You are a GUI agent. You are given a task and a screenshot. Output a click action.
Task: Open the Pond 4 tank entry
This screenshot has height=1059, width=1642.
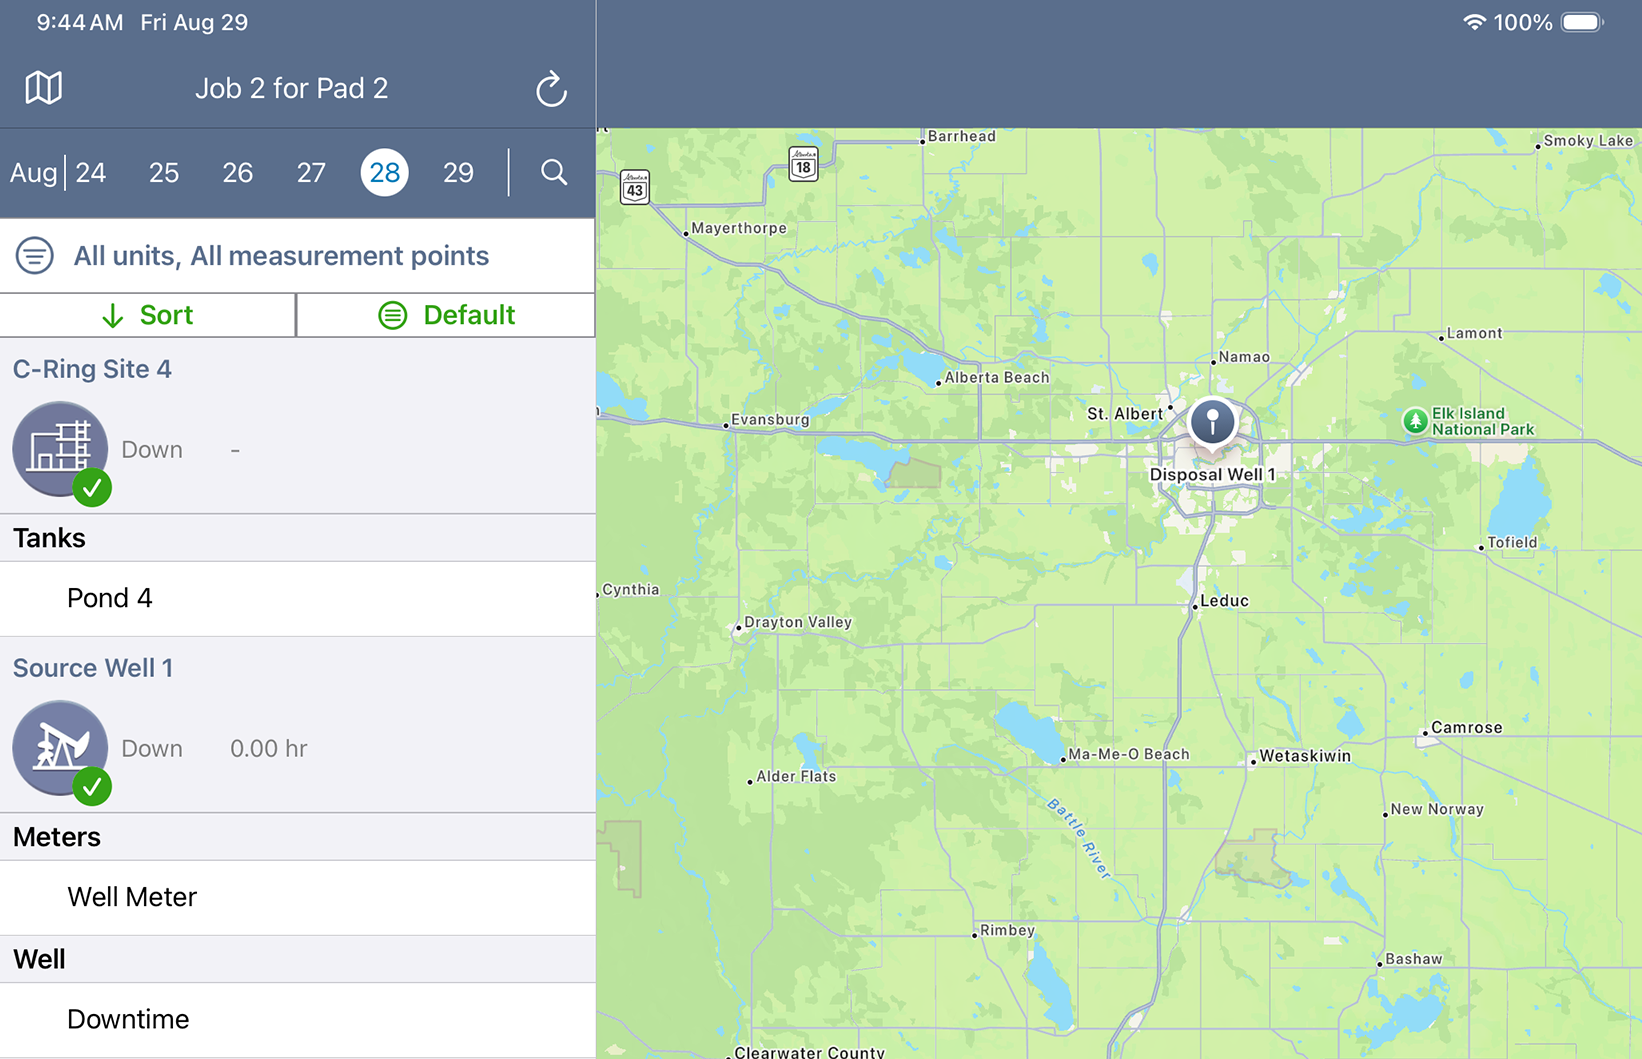pyautogui.click(x=110, y=598)
